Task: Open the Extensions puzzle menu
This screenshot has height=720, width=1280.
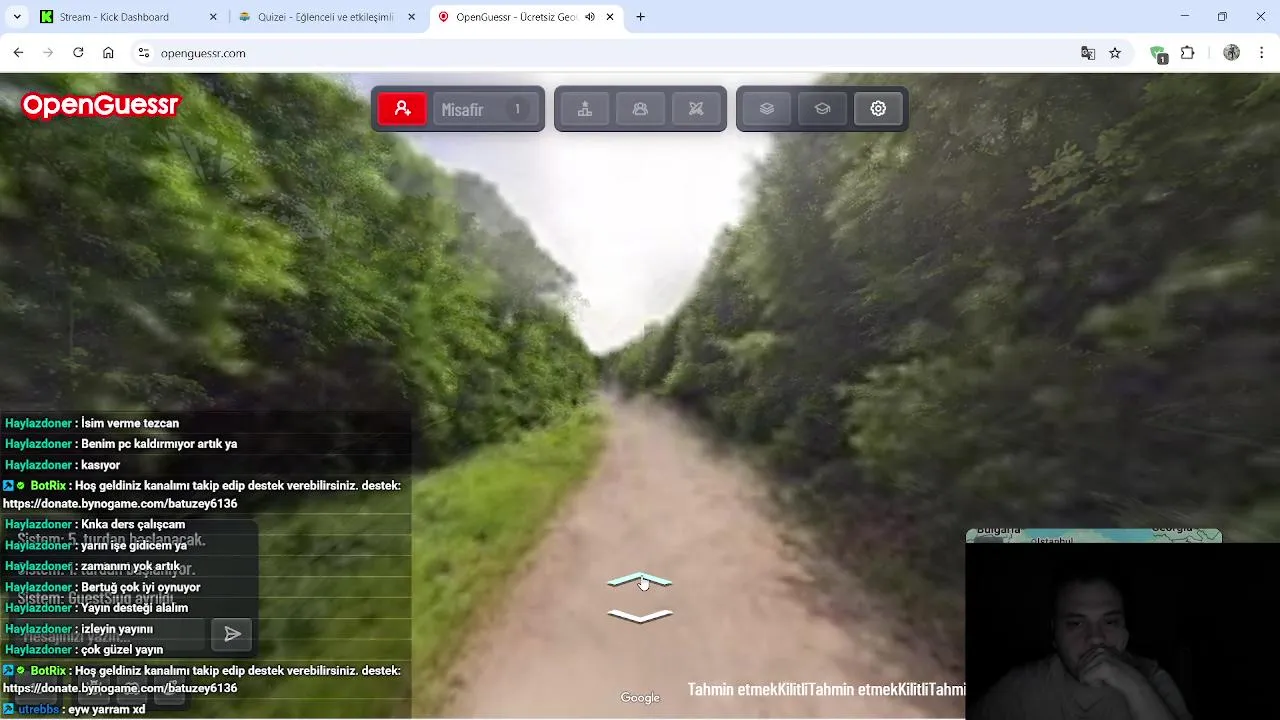Action: 1188,53
